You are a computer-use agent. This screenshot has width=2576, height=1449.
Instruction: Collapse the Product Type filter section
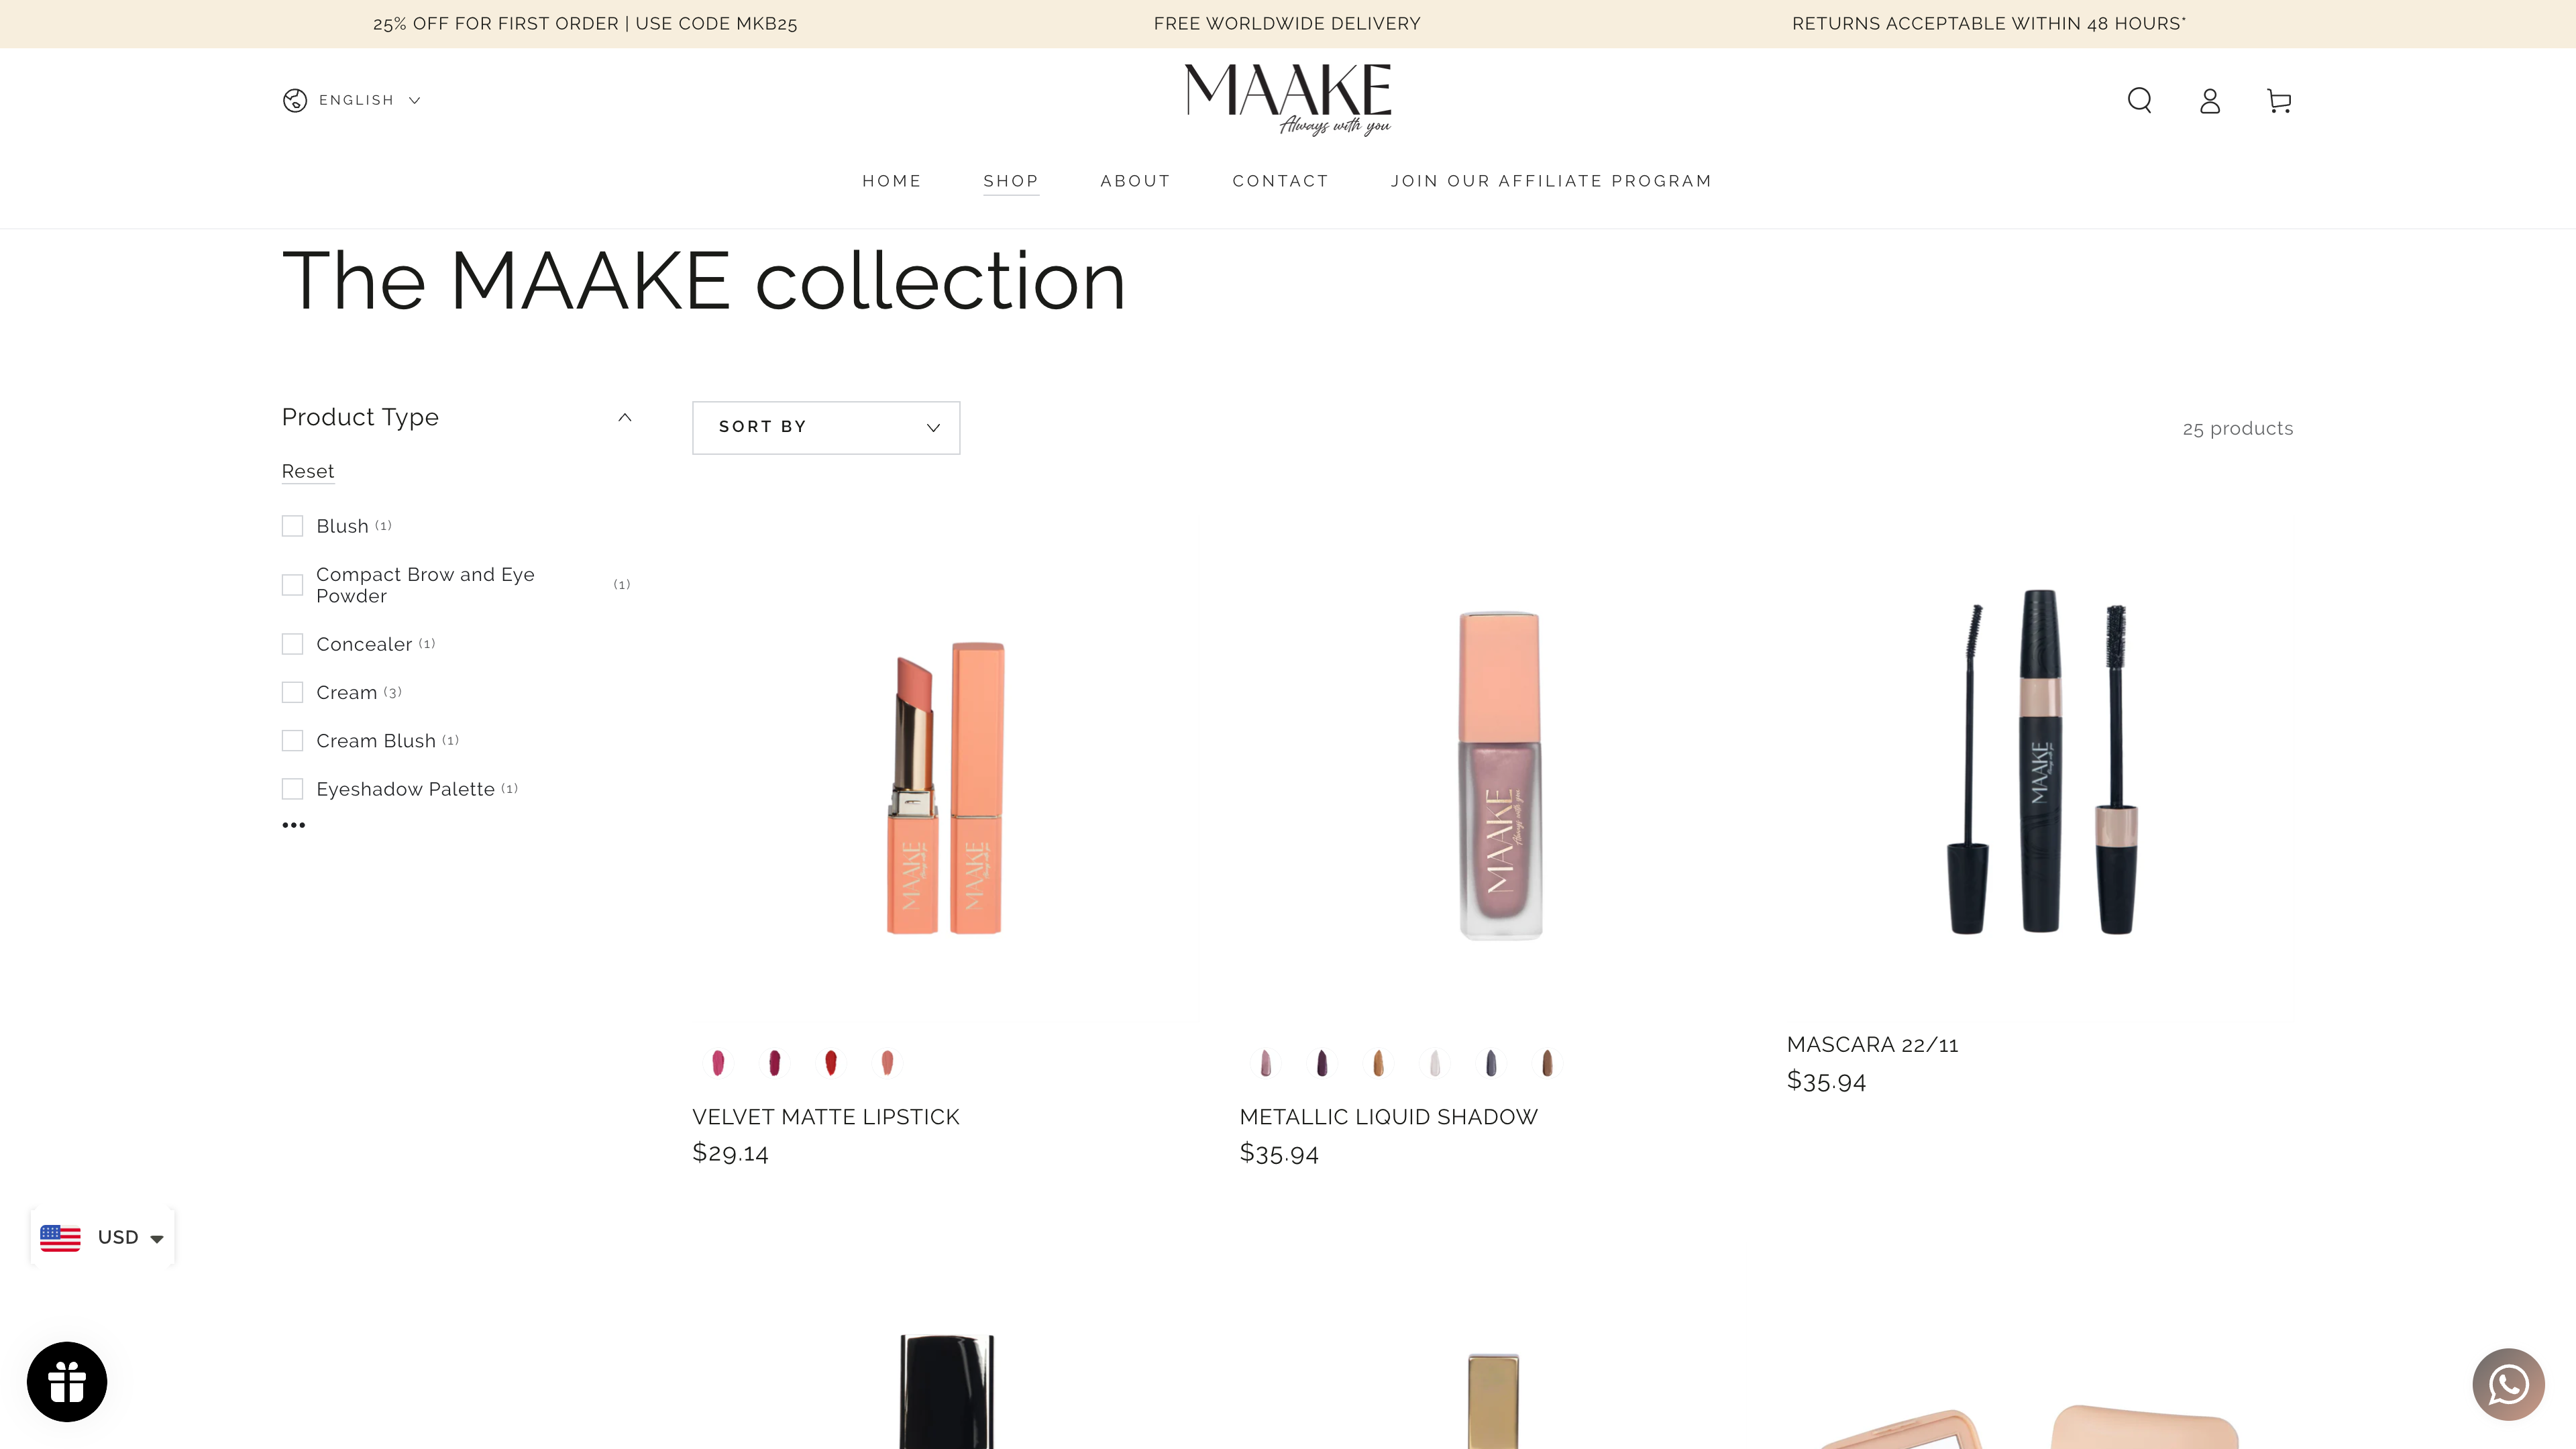click(x=625, y=417)
